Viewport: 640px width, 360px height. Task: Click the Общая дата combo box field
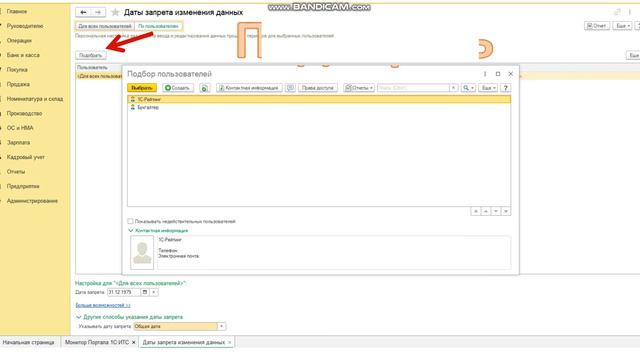coord(176,327)
